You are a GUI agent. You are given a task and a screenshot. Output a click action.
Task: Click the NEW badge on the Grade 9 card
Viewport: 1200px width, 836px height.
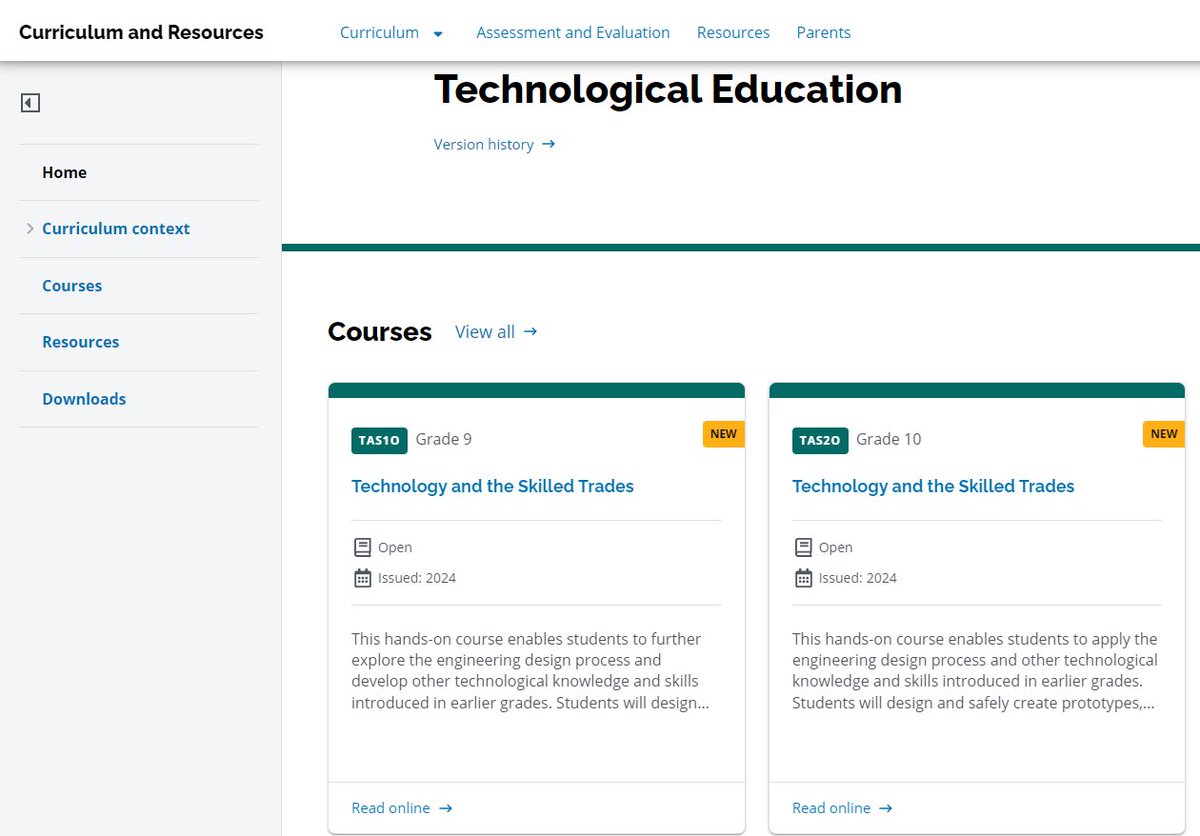pyautogui.click(x=723, y=434)
